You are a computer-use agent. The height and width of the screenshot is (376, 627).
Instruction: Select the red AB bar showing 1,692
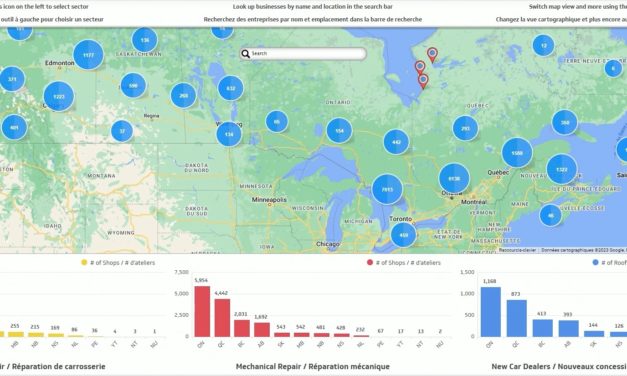(262, 329)
